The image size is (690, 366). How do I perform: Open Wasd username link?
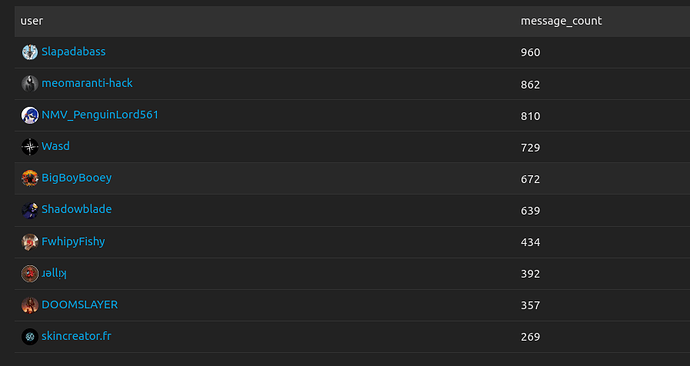pyautogui.click(x=55, y=146)
